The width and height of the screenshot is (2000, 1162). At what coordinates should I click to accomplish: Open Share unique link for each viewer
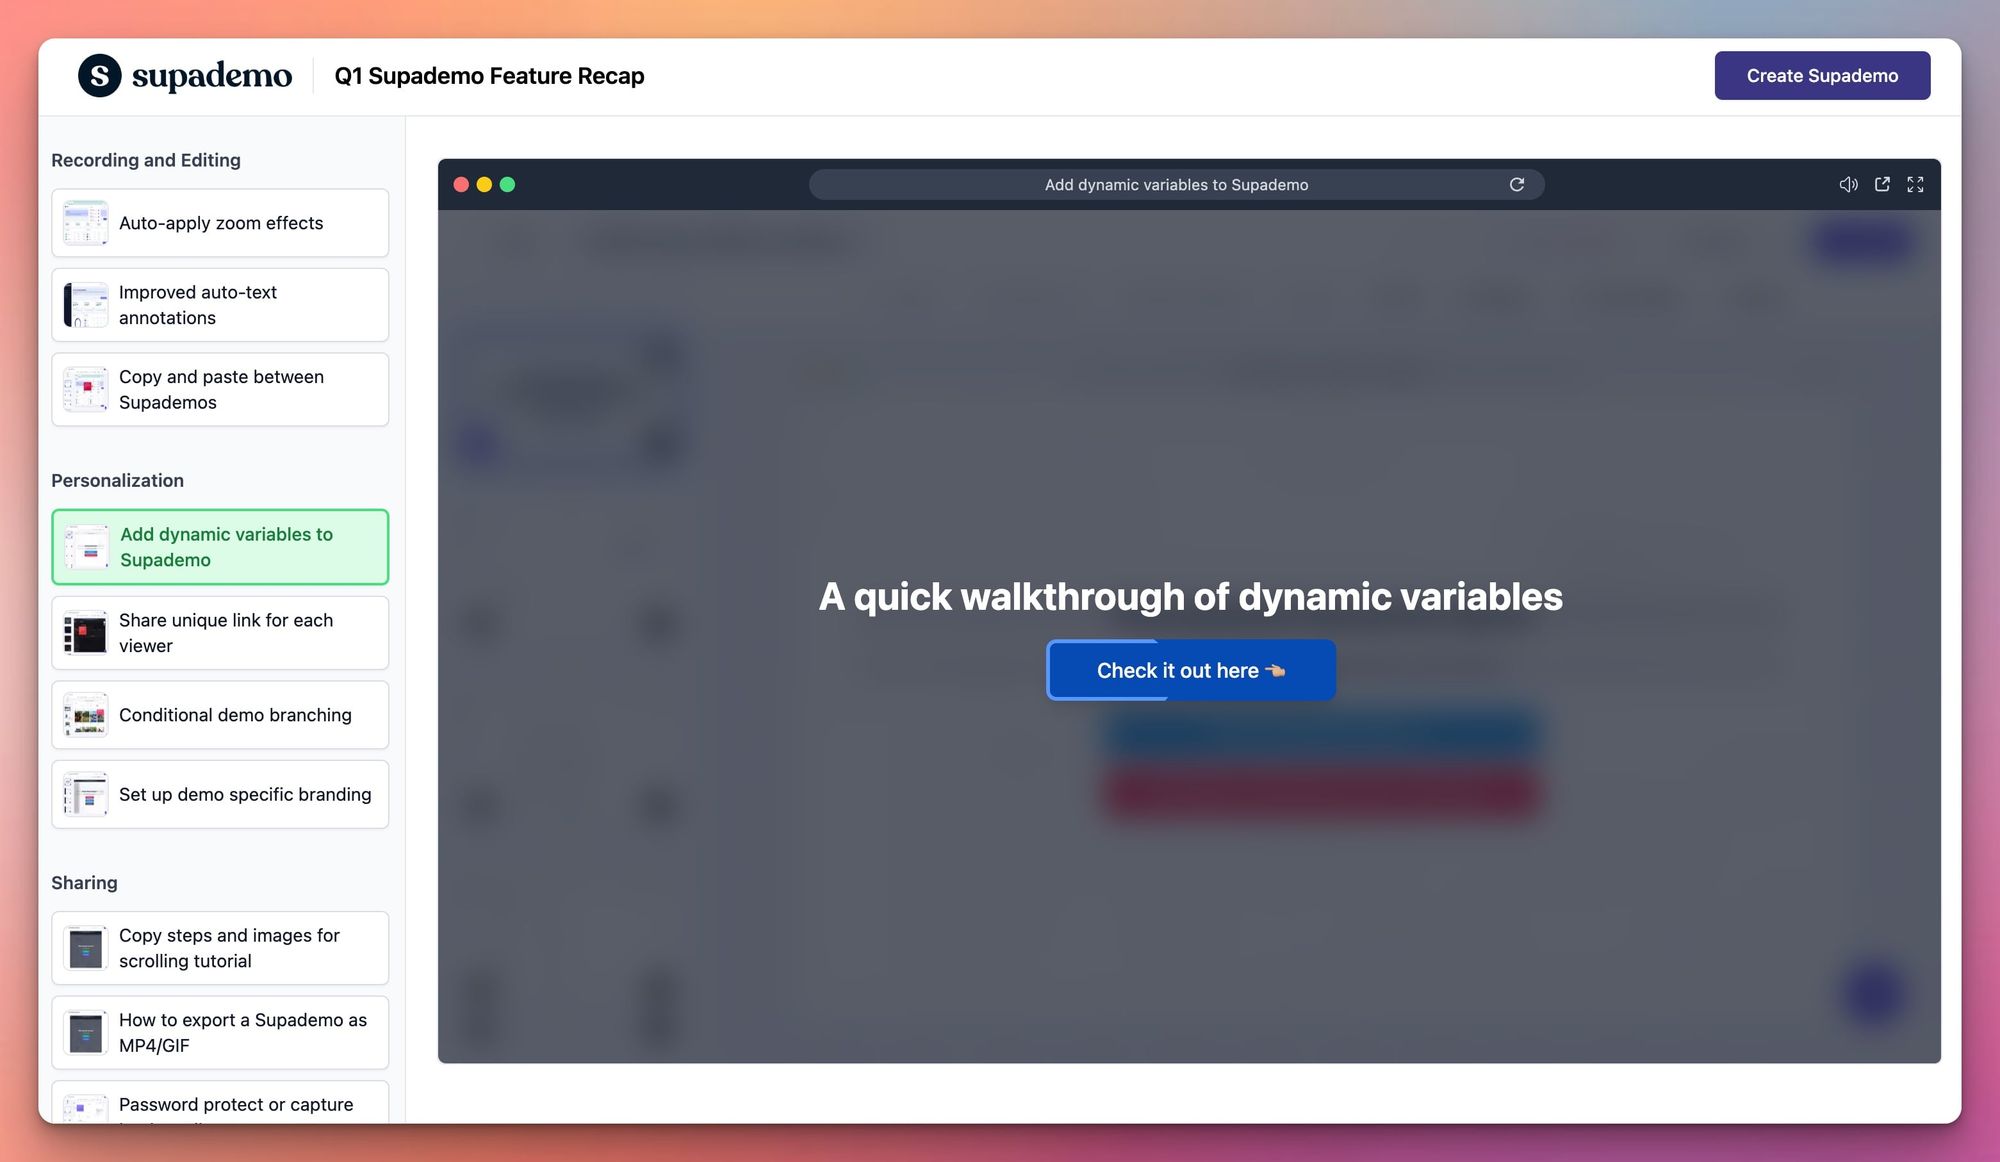220,633
